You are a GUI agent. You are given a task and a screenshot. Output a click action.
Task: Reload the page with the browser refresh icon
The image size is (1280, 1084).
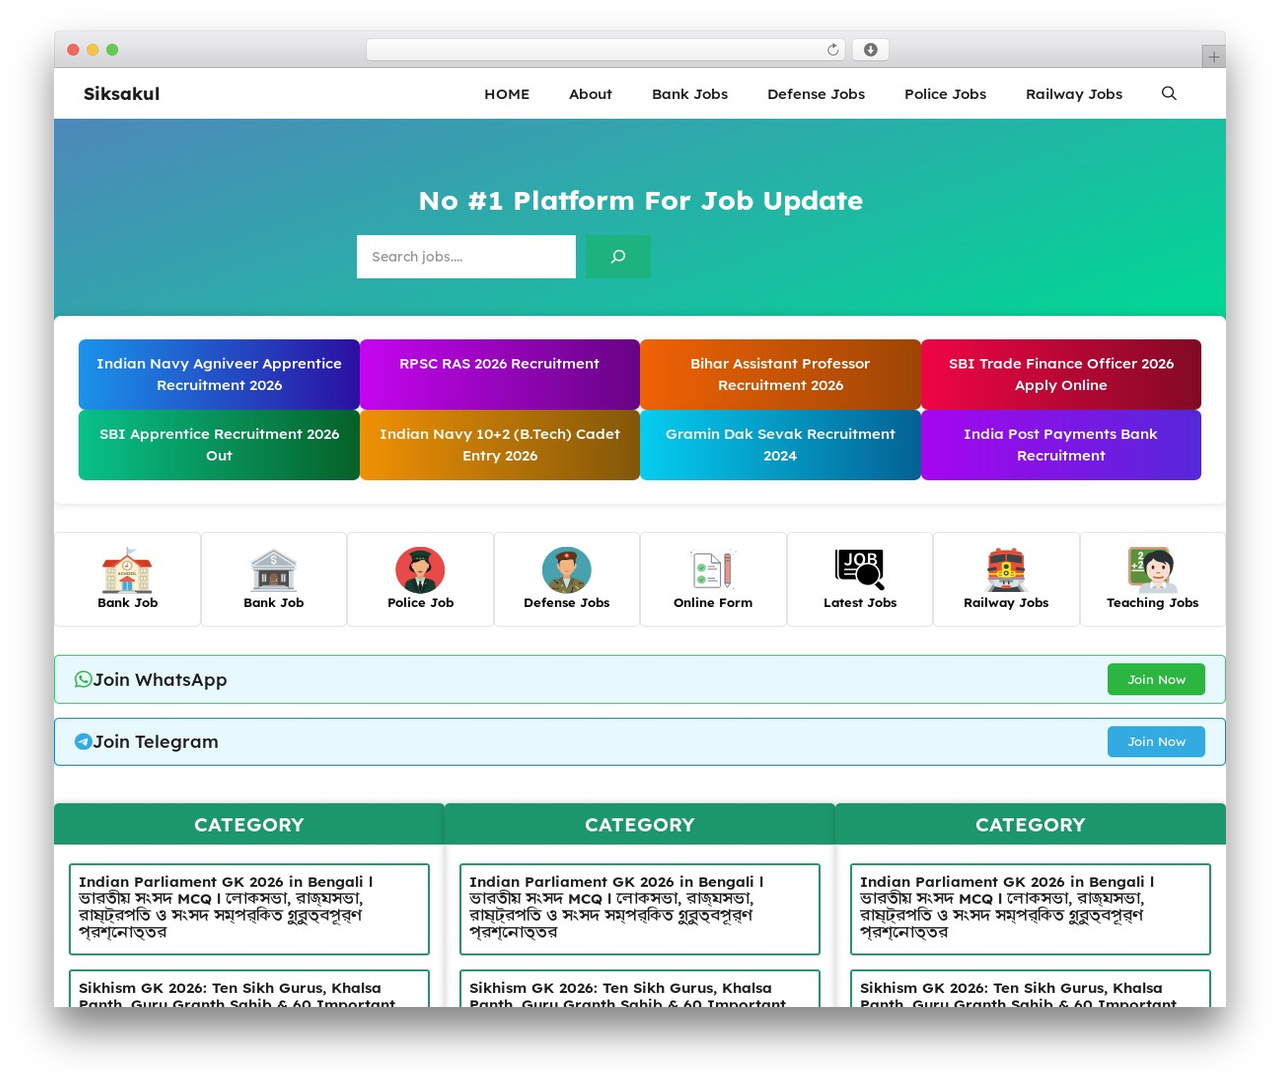832,50
